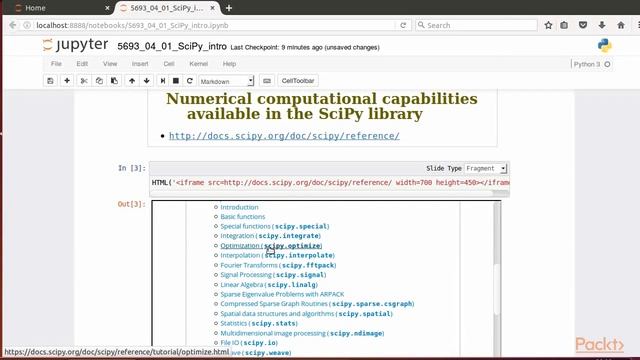The width and height of the screenshot is (640, 360).
Task: Open the Kernel menu
Action: click(199, 64)
